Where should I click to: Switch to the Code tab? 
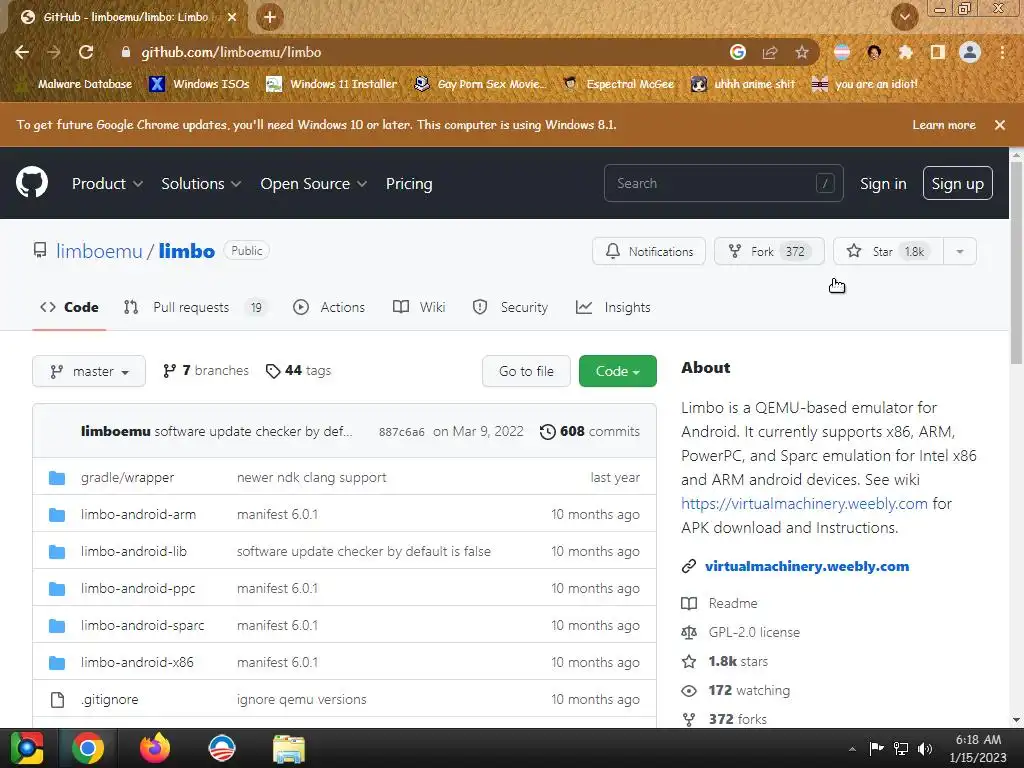(x=69, y=307)
